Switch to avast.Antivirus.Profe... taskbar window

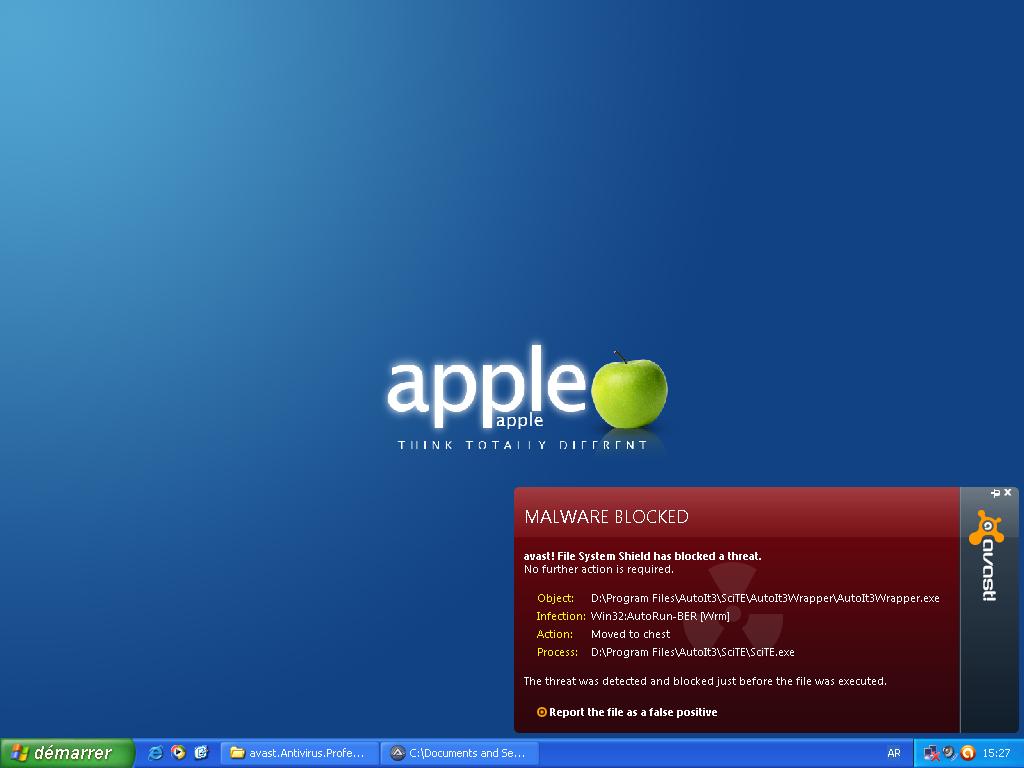pyautogui.click(x=299, y=753)
